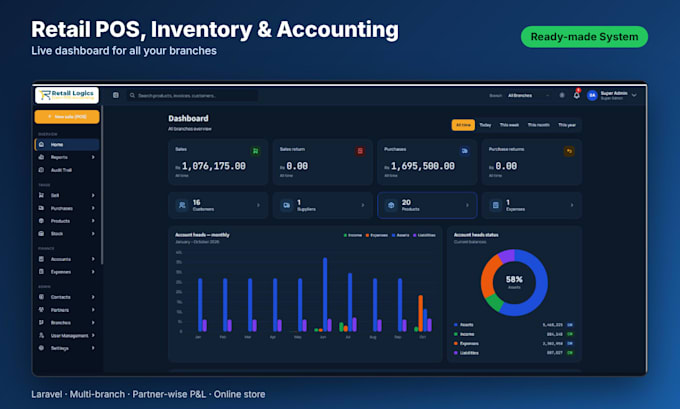Click the Partners icon in sidebar
The height and width of the screenshot is (409, 680).
point(42,310)
